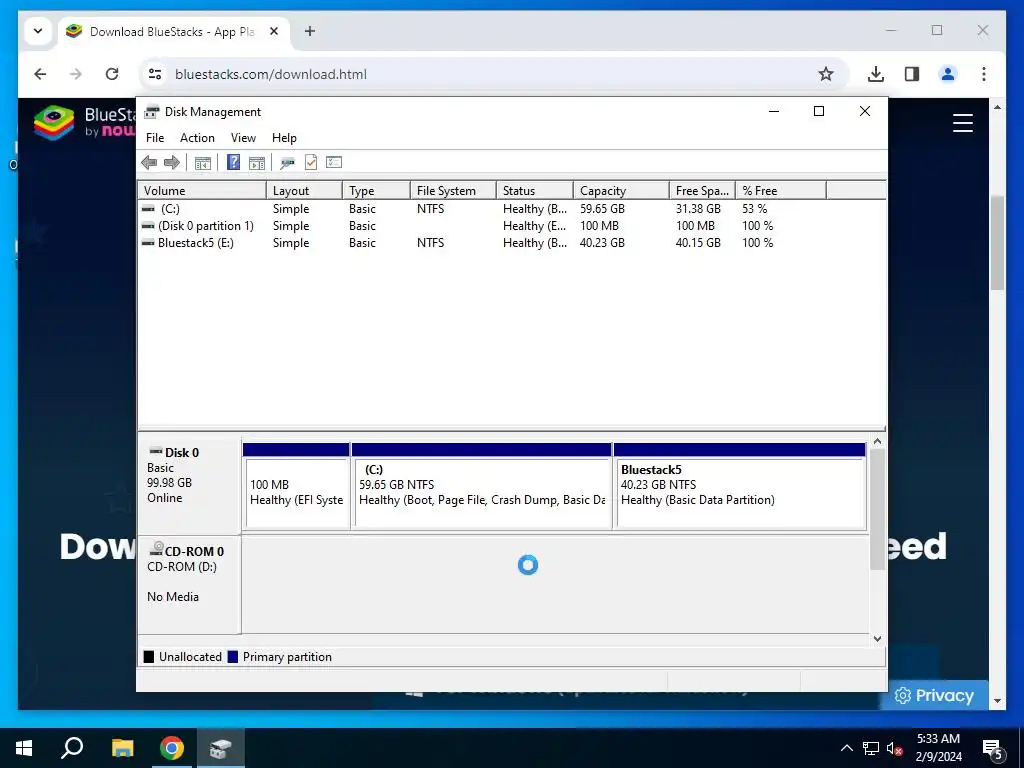Screen dimensions: 1024x768
Task: Click Disk Management taskbar icon
Action: [221, 748]
